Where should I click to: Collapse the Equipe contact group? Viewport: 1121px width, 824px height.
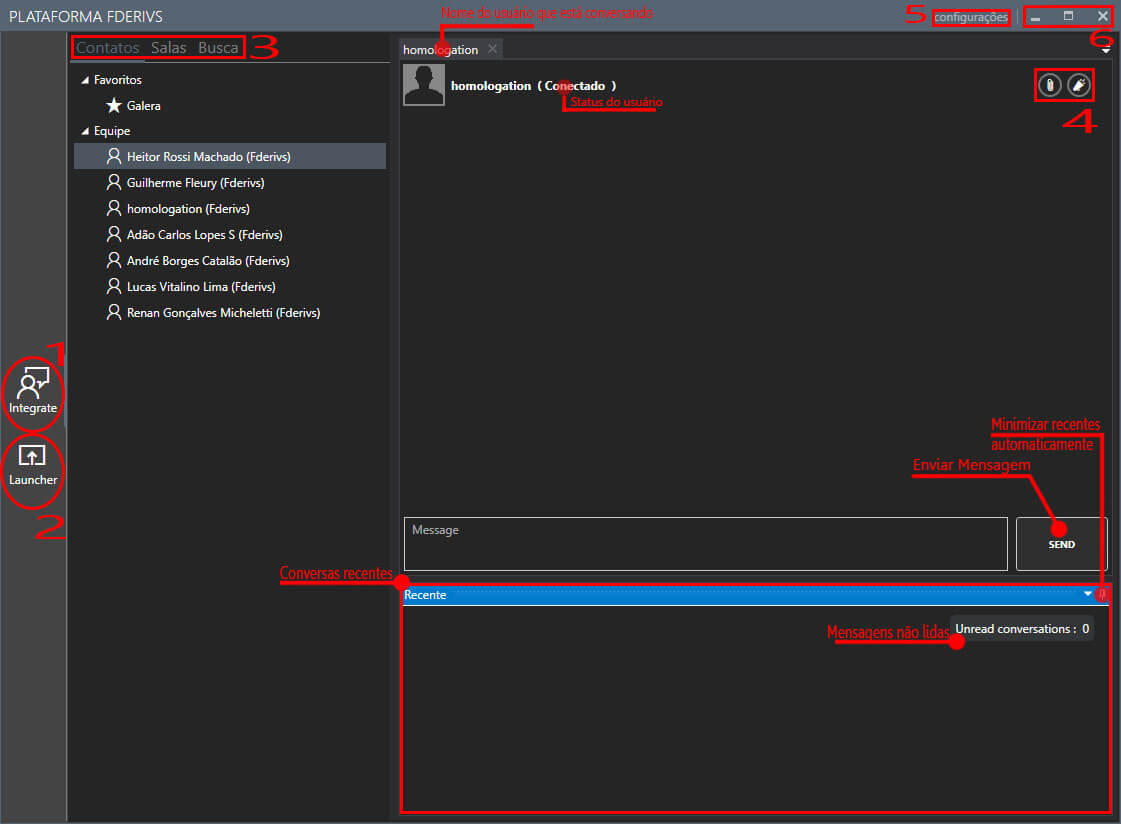[85, 131]
